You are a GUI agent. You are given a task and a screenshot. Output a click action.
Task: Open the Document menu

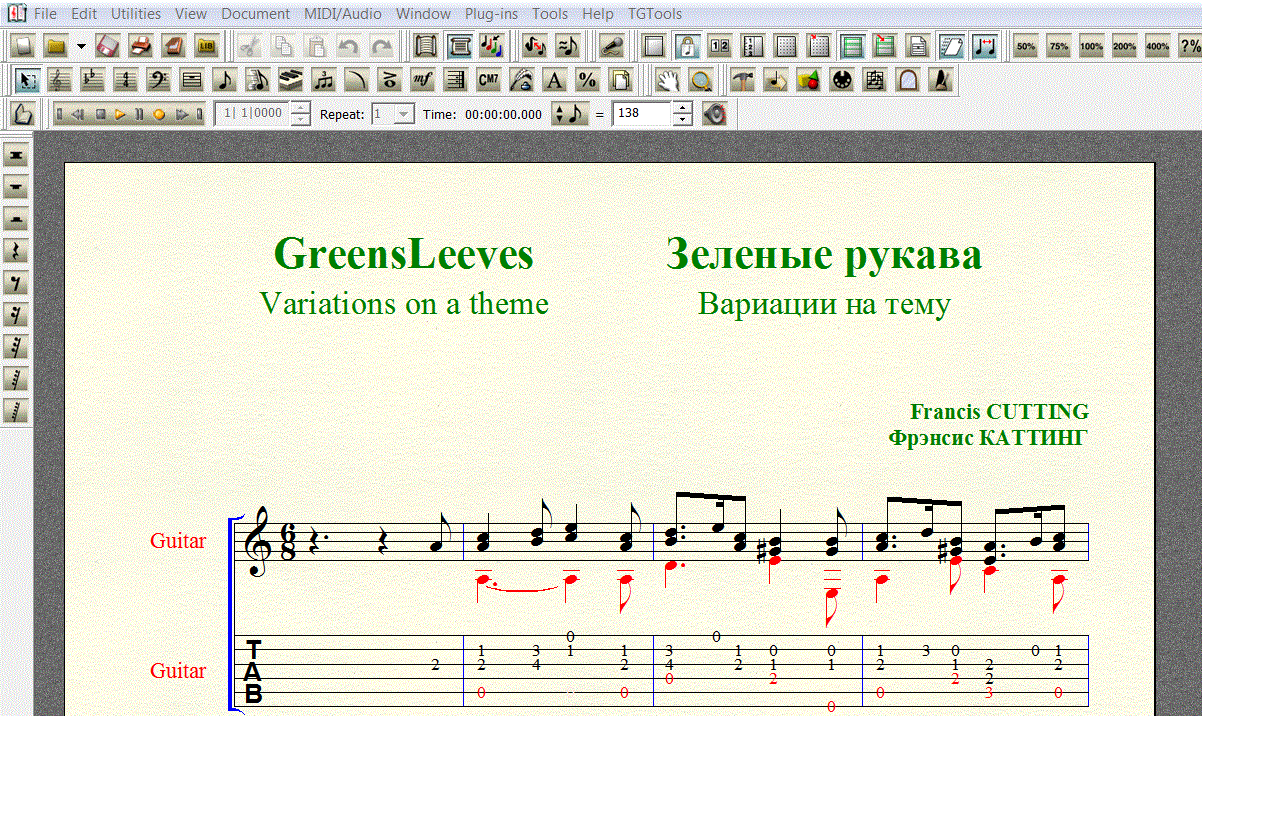[256, 14]
